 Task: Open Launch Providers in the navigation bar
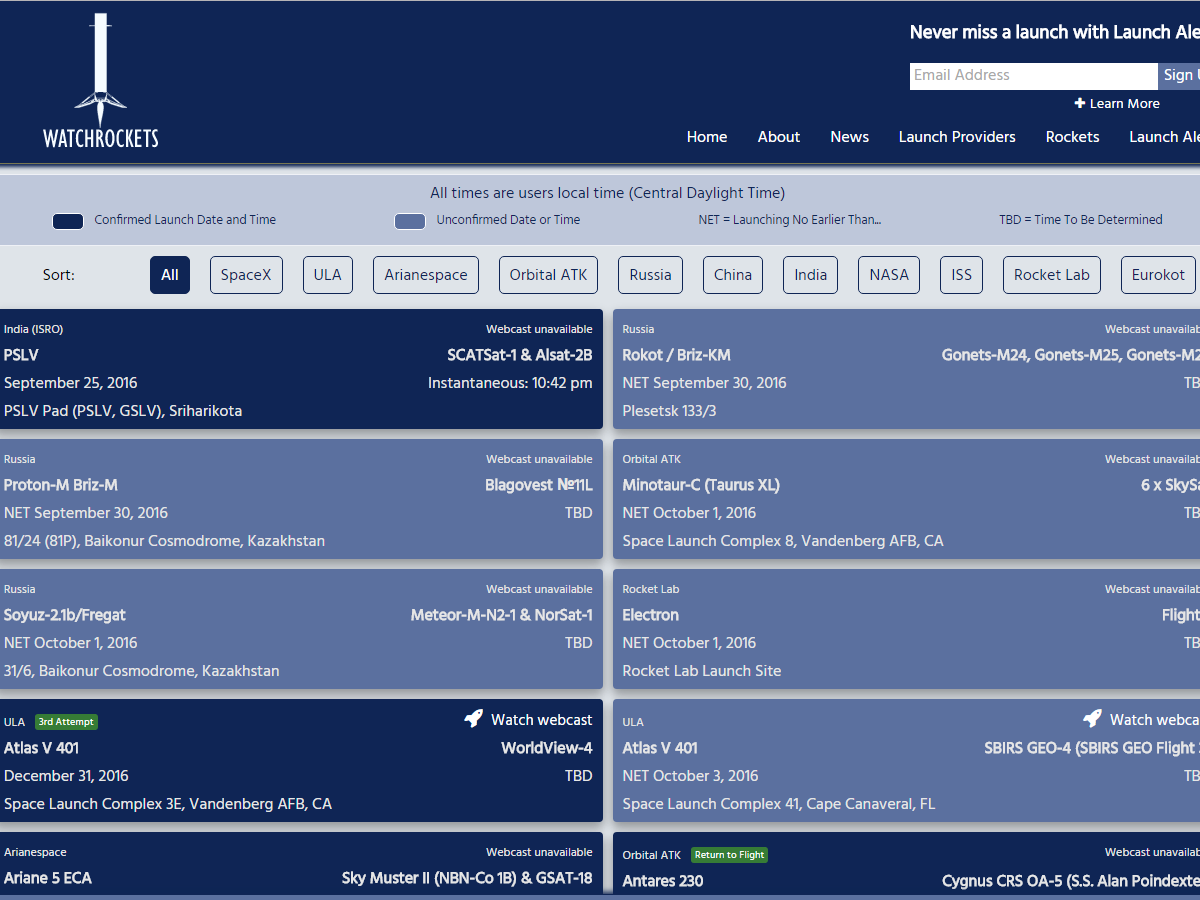[x=957, y=137]
